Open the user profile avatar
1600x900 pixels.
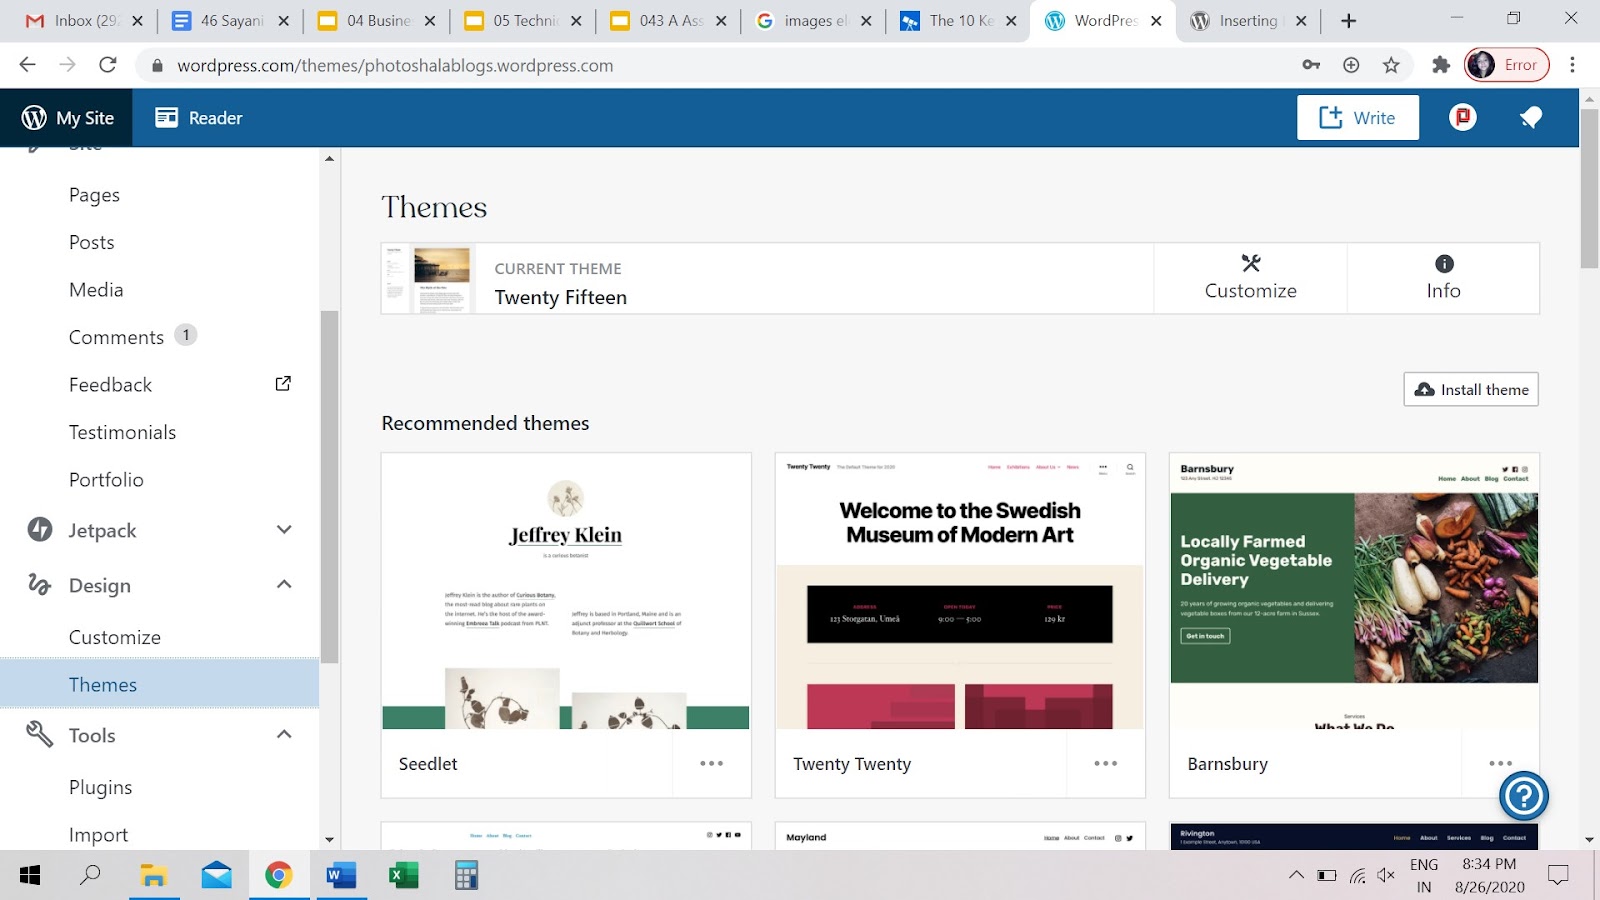pos(1463,118)
